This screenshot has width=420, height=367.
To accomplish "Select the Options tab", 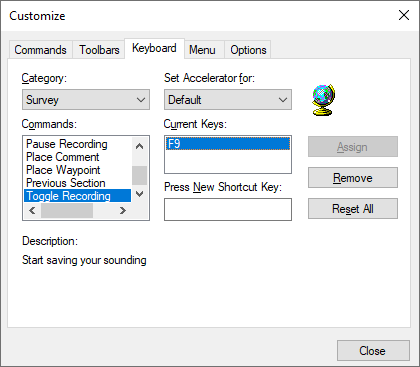I will pos(248,50).
